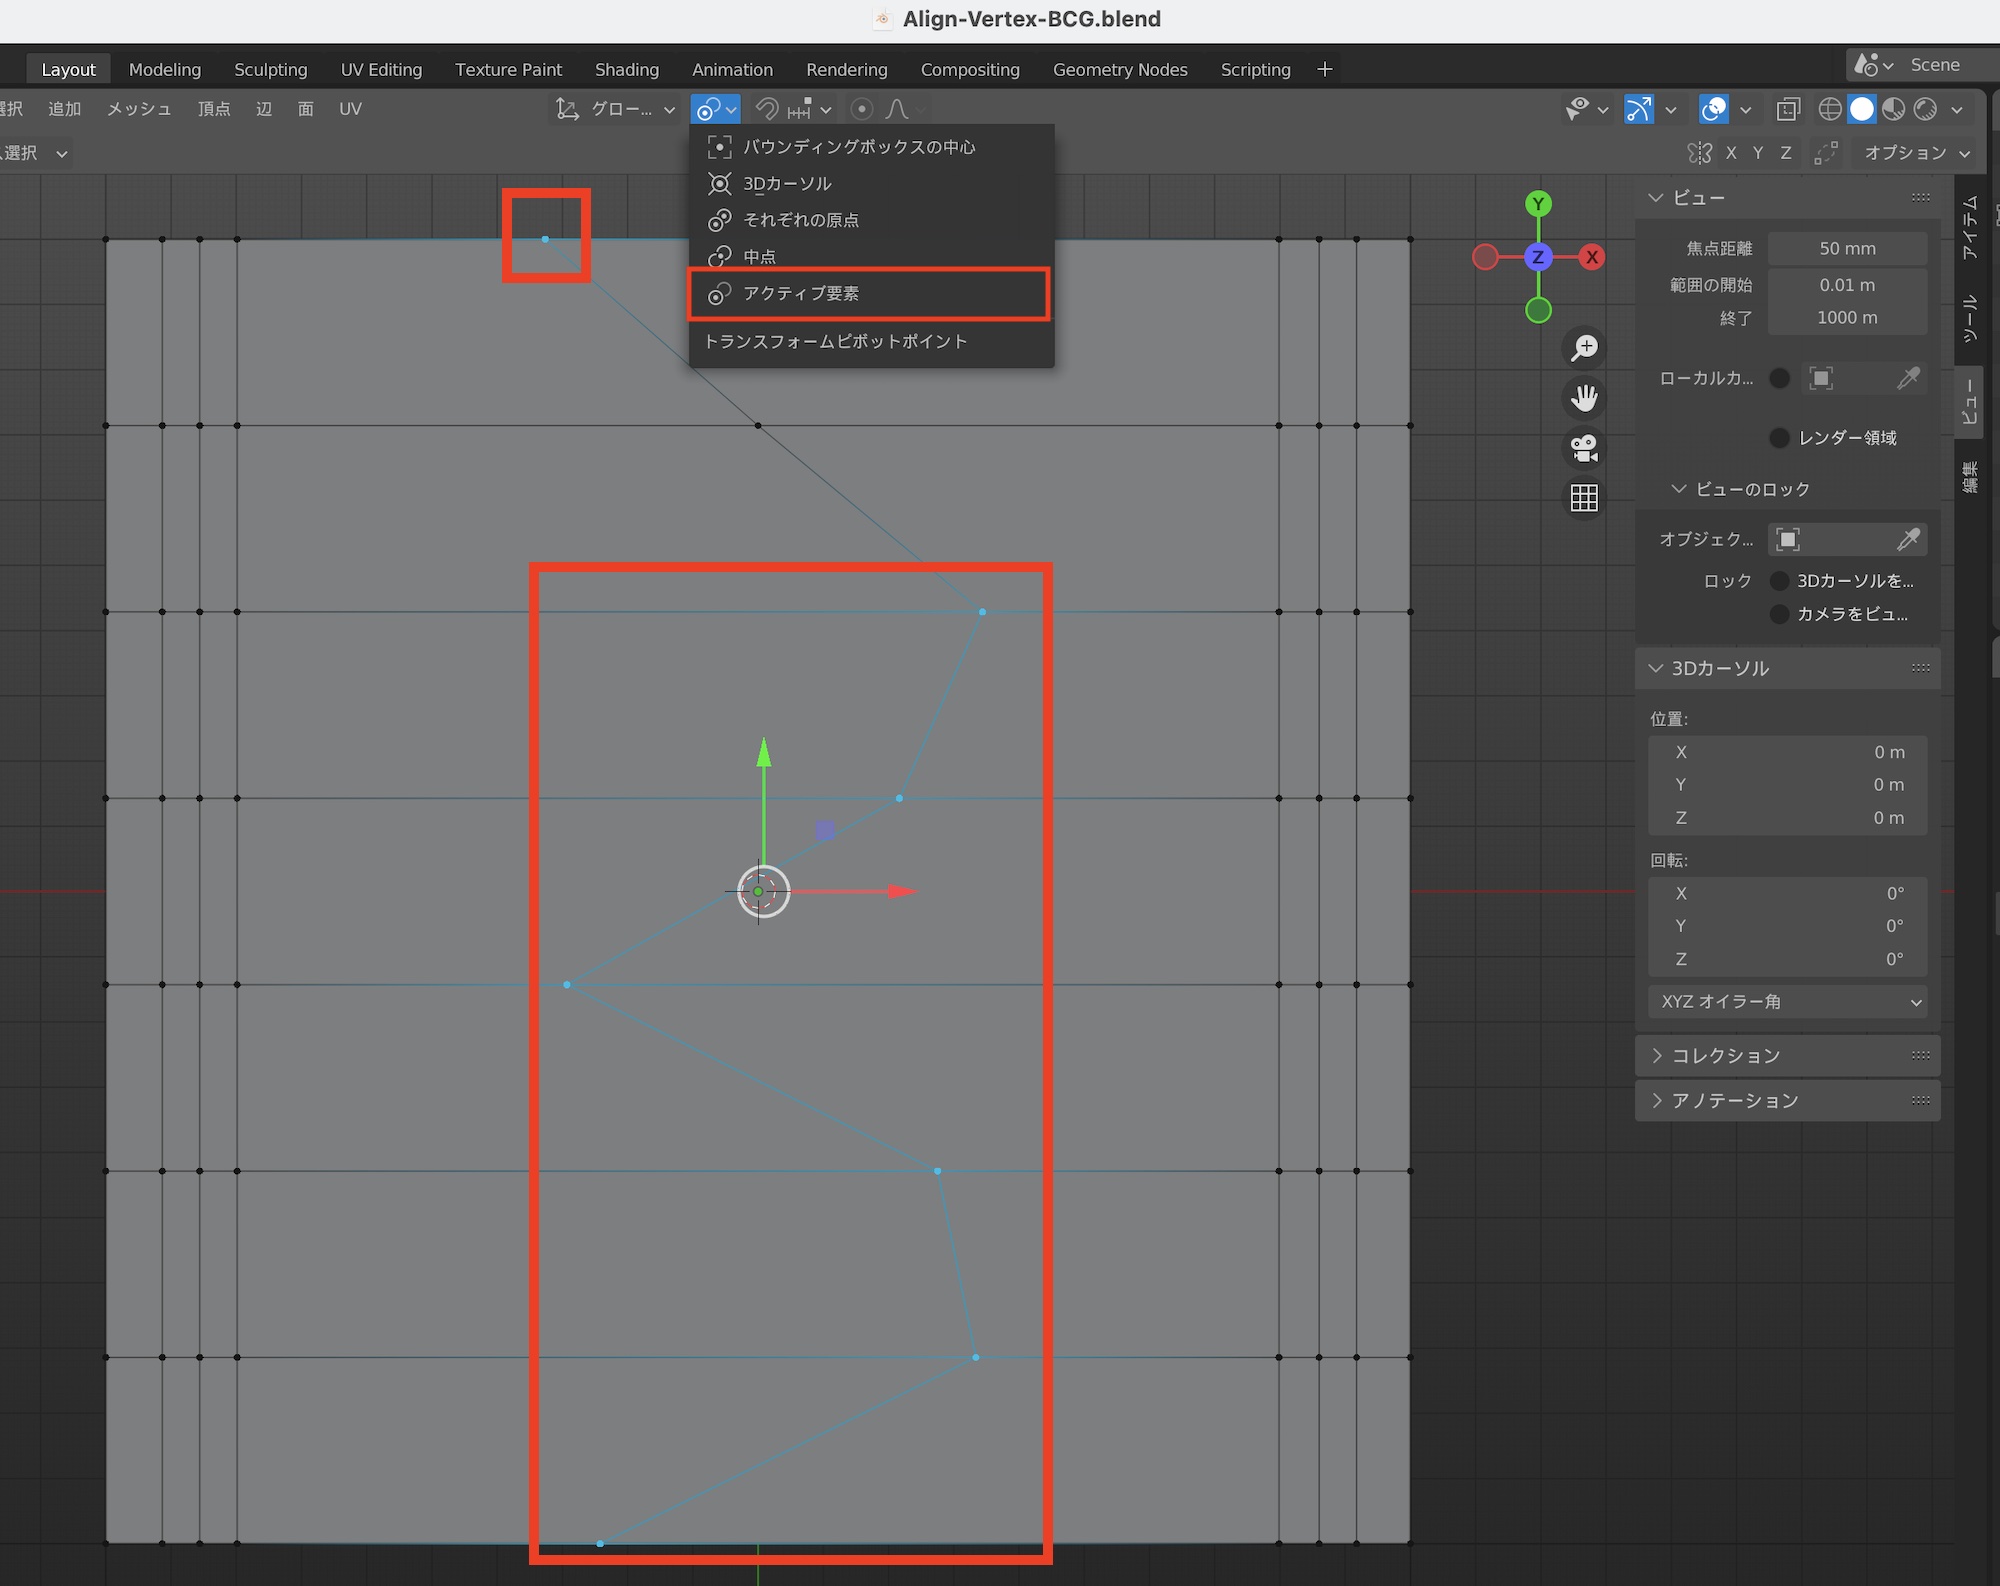Click the zoom view magnifier icon
The height and width of the screenshot is (1586, 2000).
[1584, 348]
